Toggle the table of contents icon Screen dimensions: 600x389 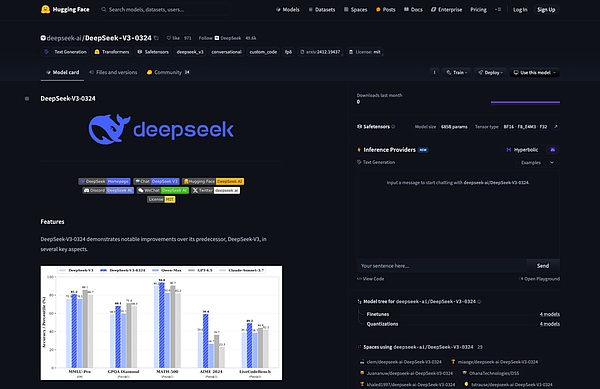pyautogui.click(x=27, y=99)
